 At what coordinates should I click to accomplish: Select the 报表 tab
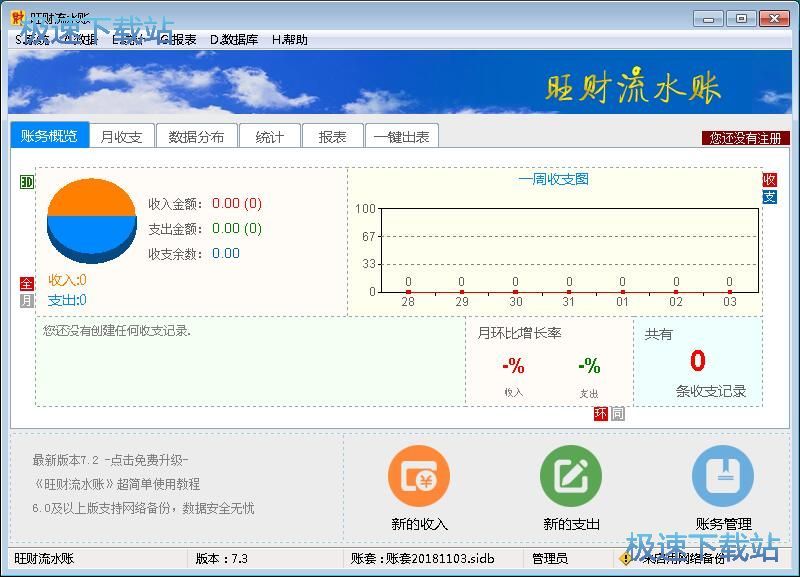tap(332, 137)
